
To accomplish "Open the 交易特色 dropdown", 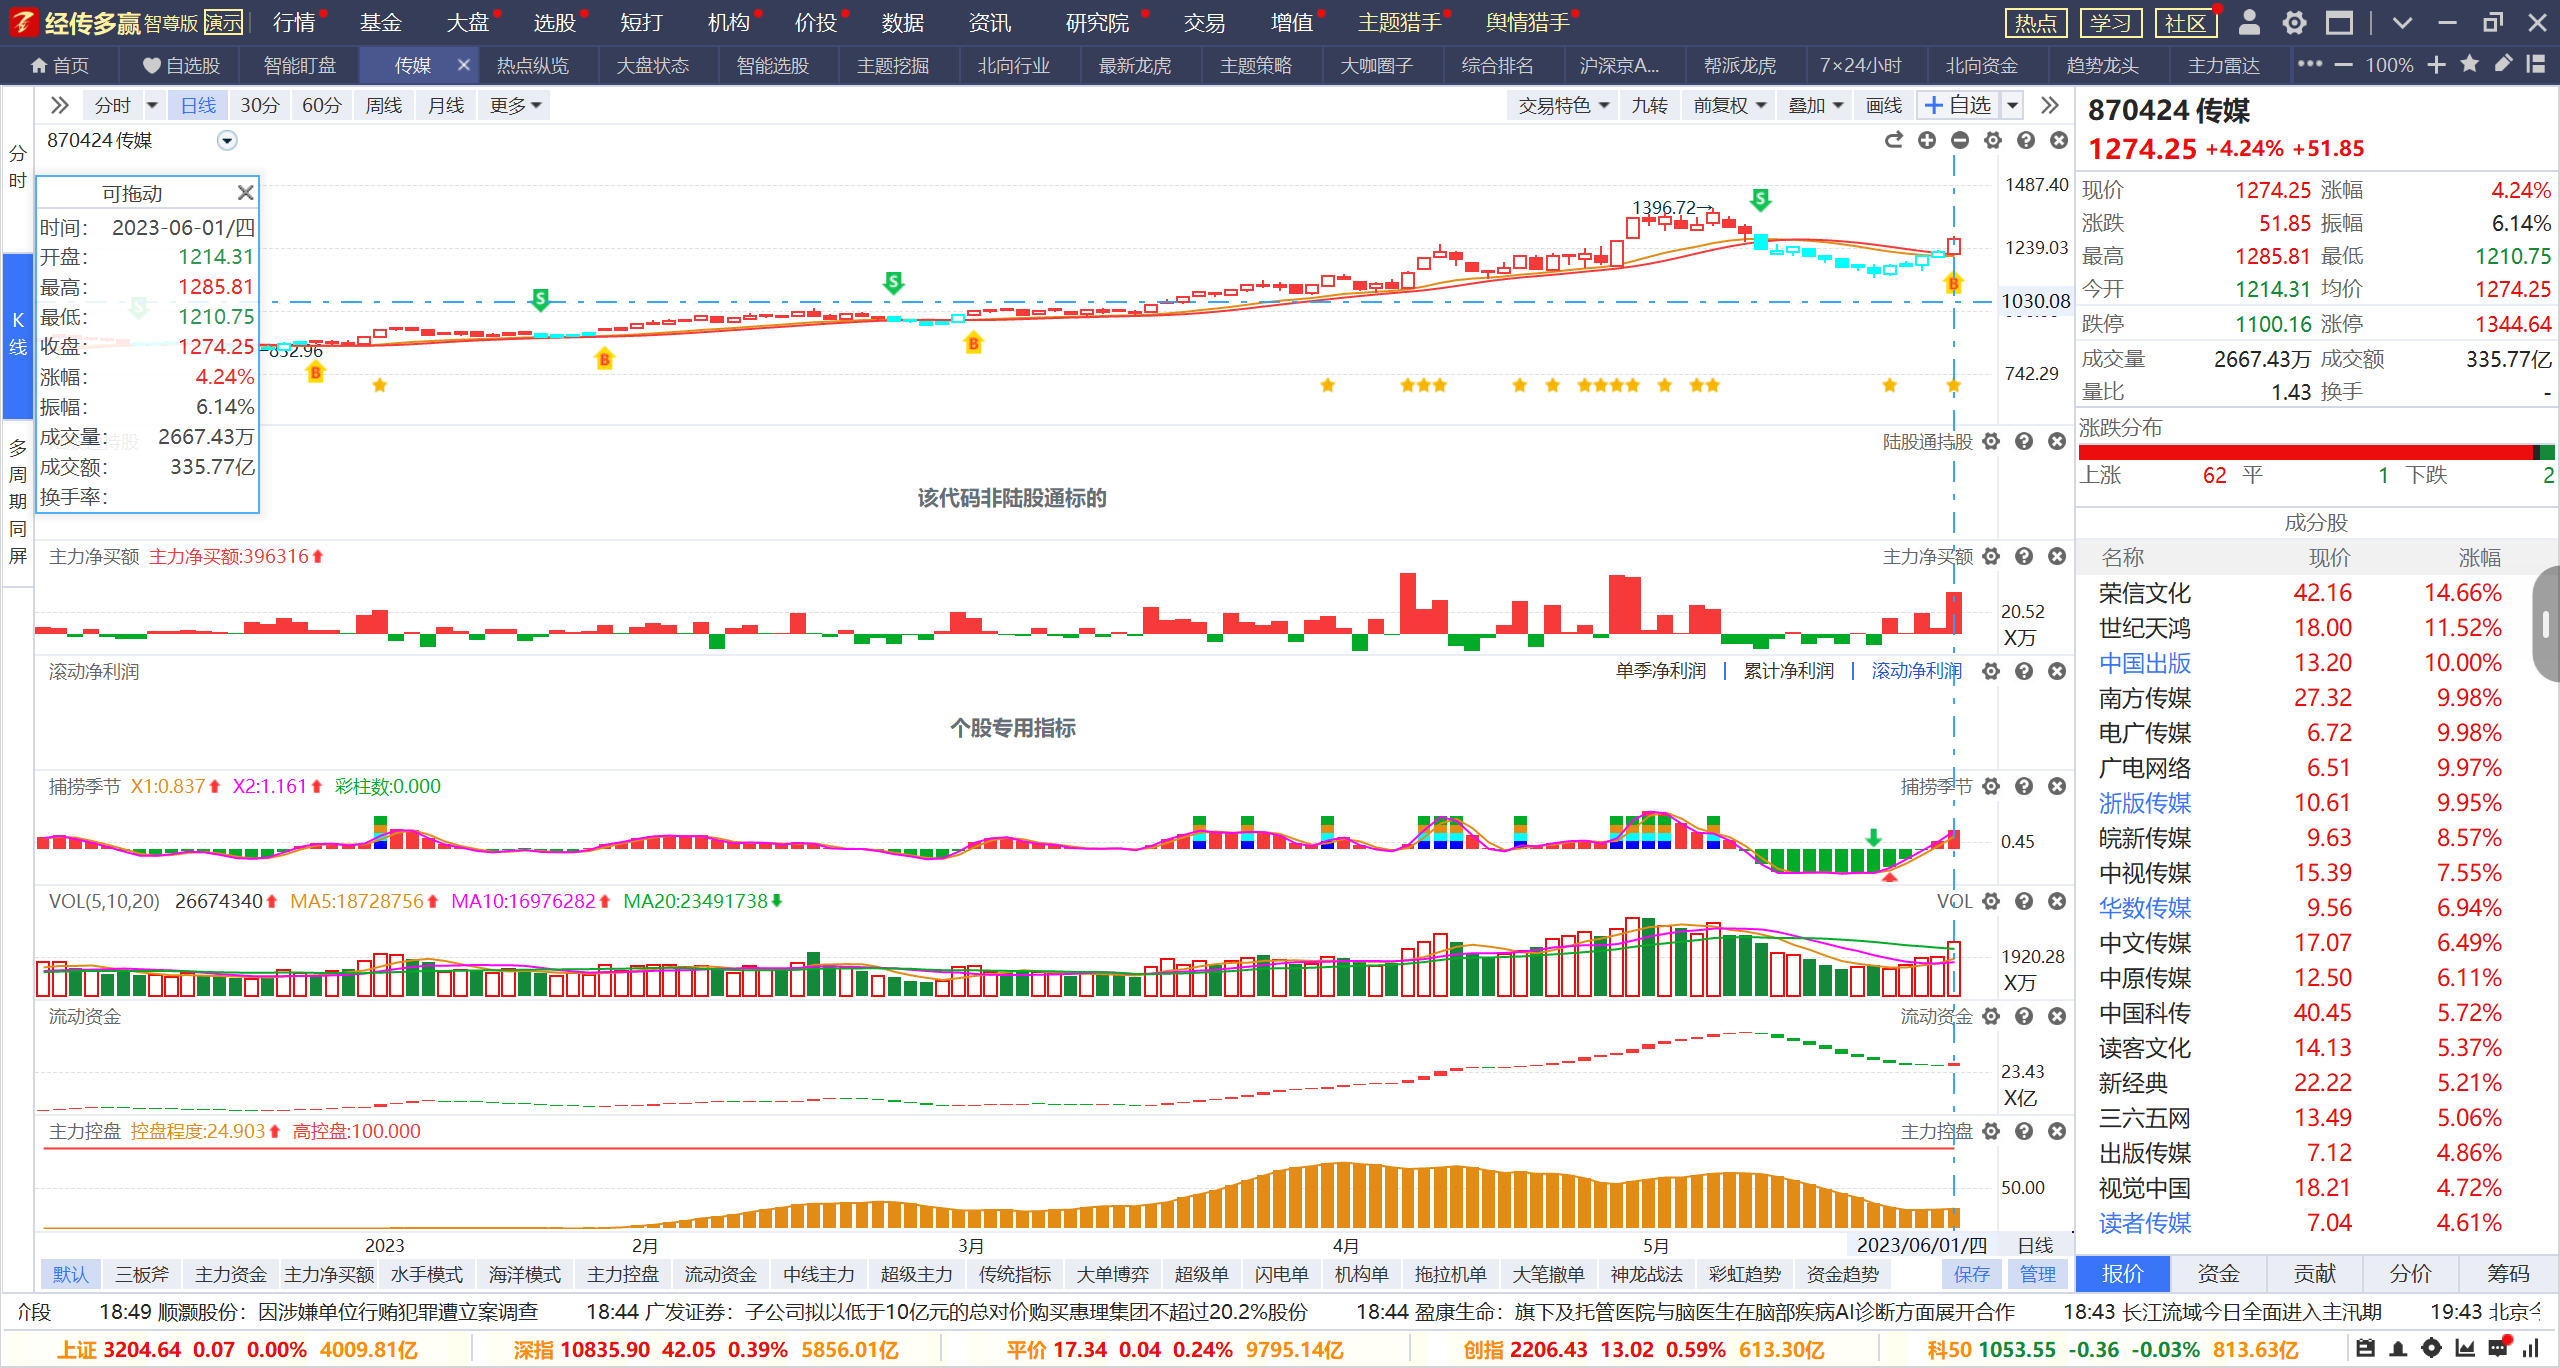I will click(x=1563, y=105).
